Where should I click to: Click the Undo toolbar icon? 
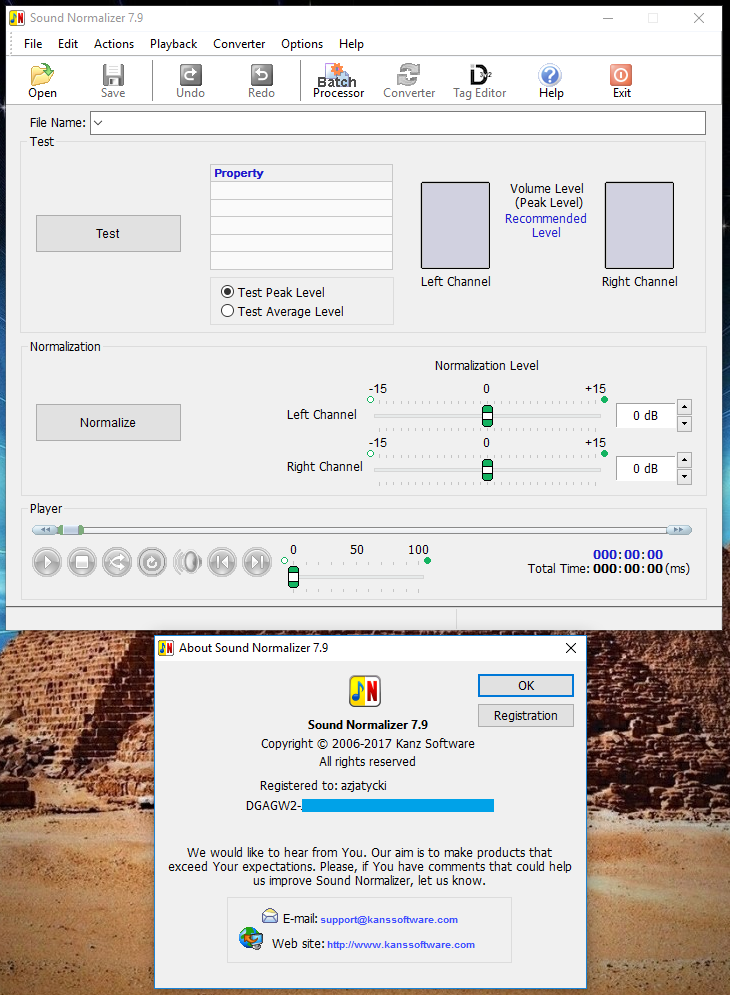[x=190, y=81]
